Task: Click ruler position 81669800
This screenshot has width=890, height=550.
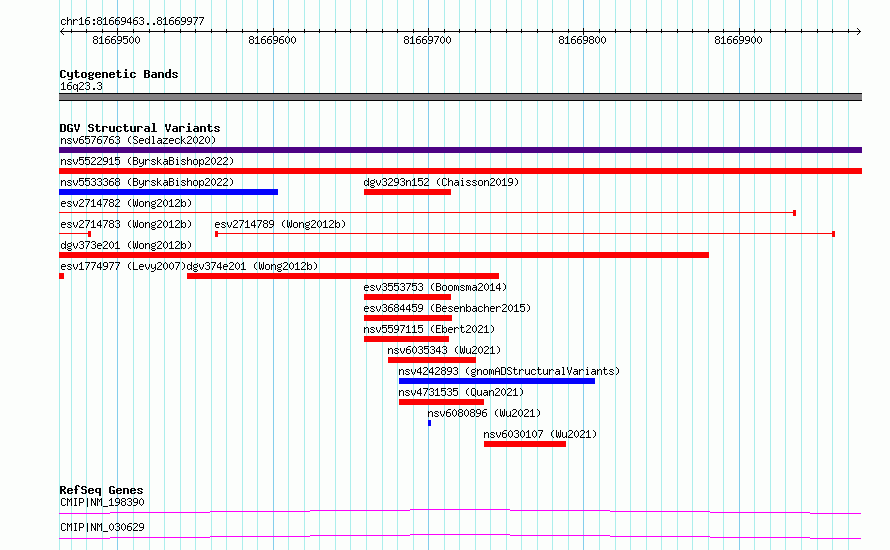Action: pyautogui.click(x=582, y=40)
